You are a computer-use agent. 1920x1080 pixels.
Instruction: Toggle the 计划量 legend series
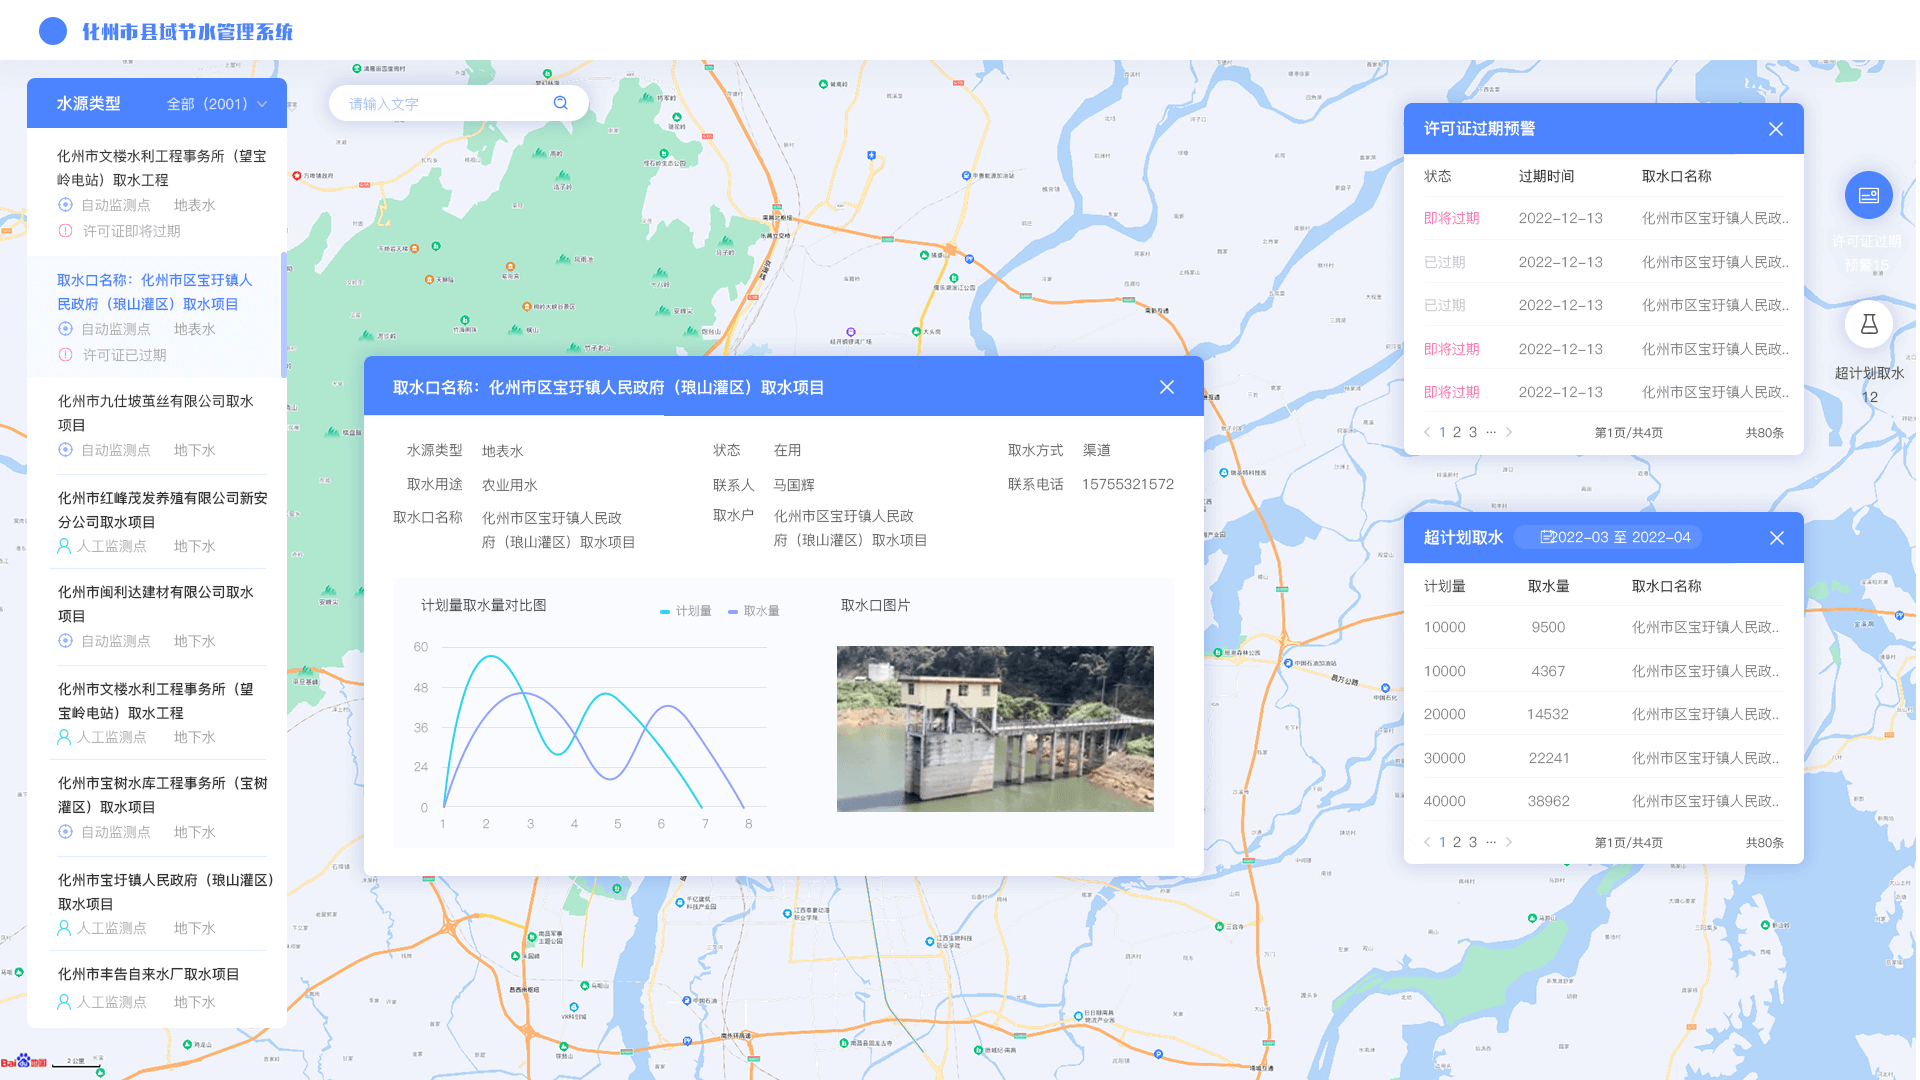pyautogui.click(x=686, y=611)
